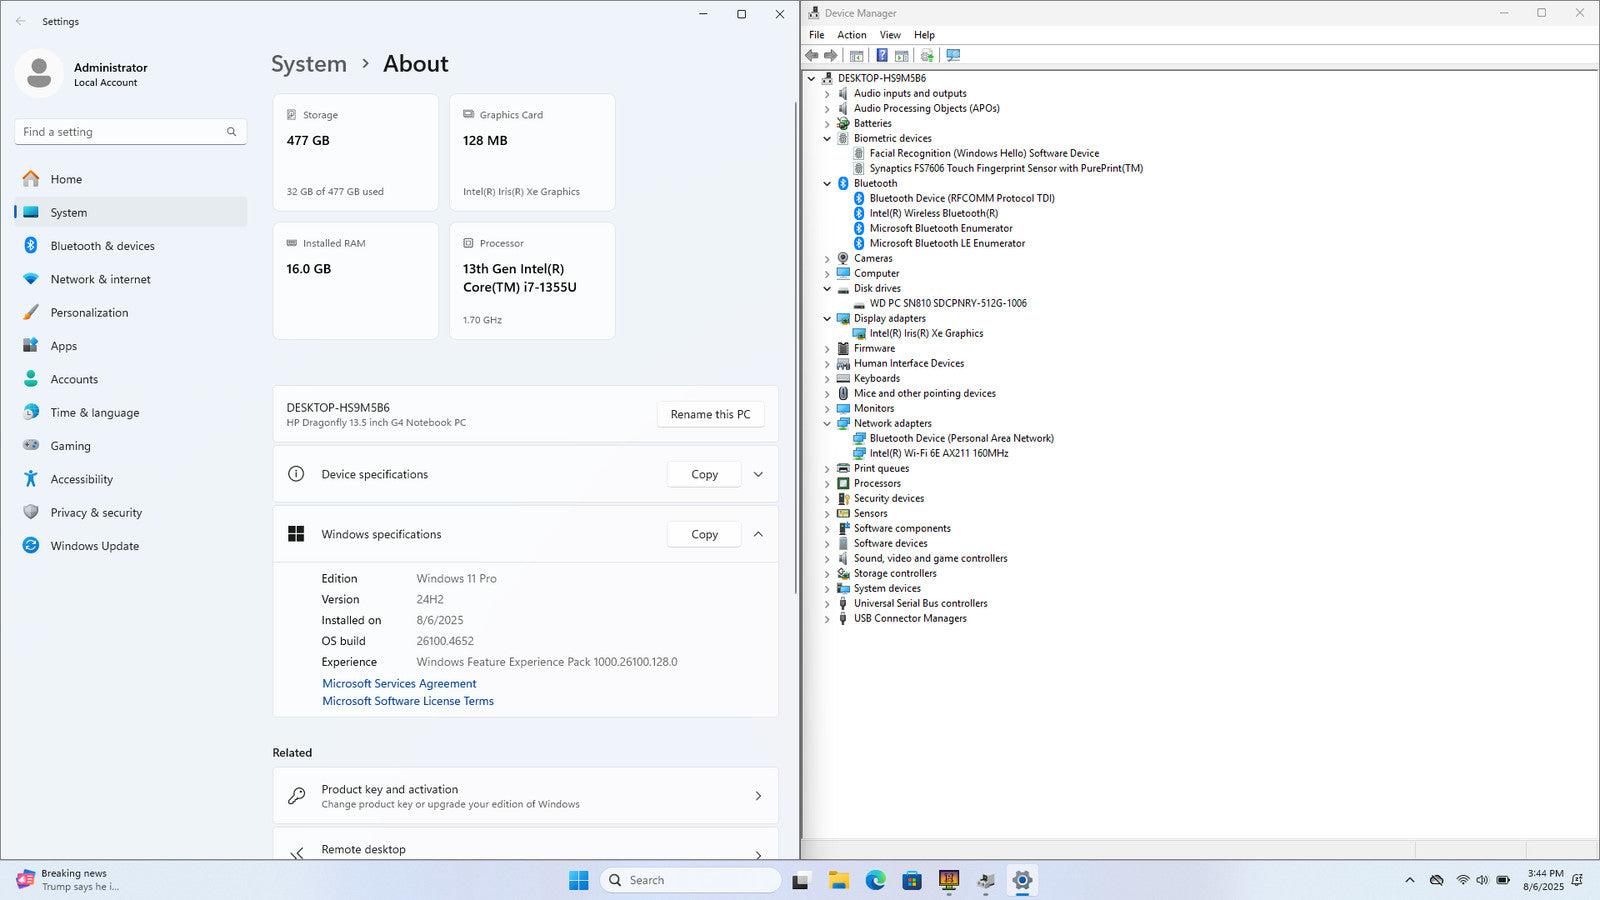Open Bluetooth & devices settings

pos(102,246)
